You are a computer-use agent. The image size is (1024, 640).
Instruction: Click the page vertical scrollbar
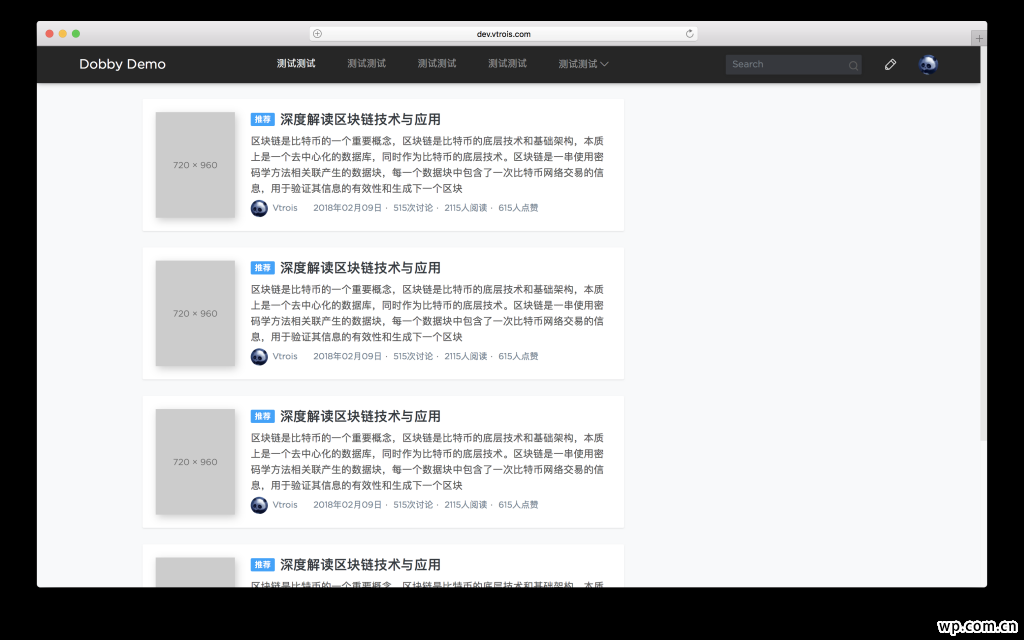tap(984, 243)
